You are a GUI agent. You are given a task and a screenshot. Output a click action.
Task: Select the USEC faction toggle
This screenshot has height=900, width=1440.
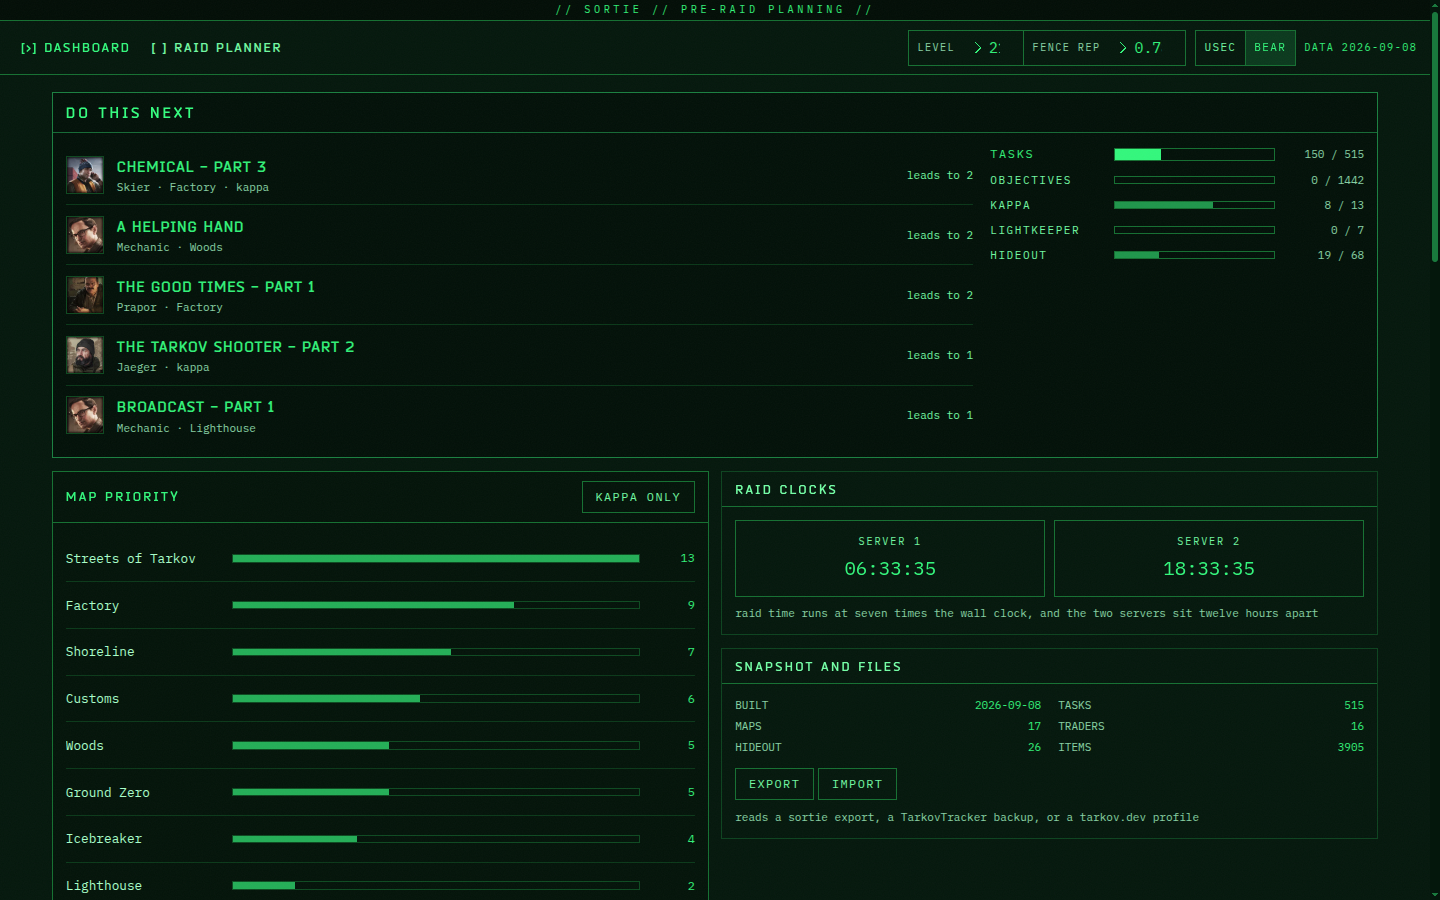[1220, 48]
